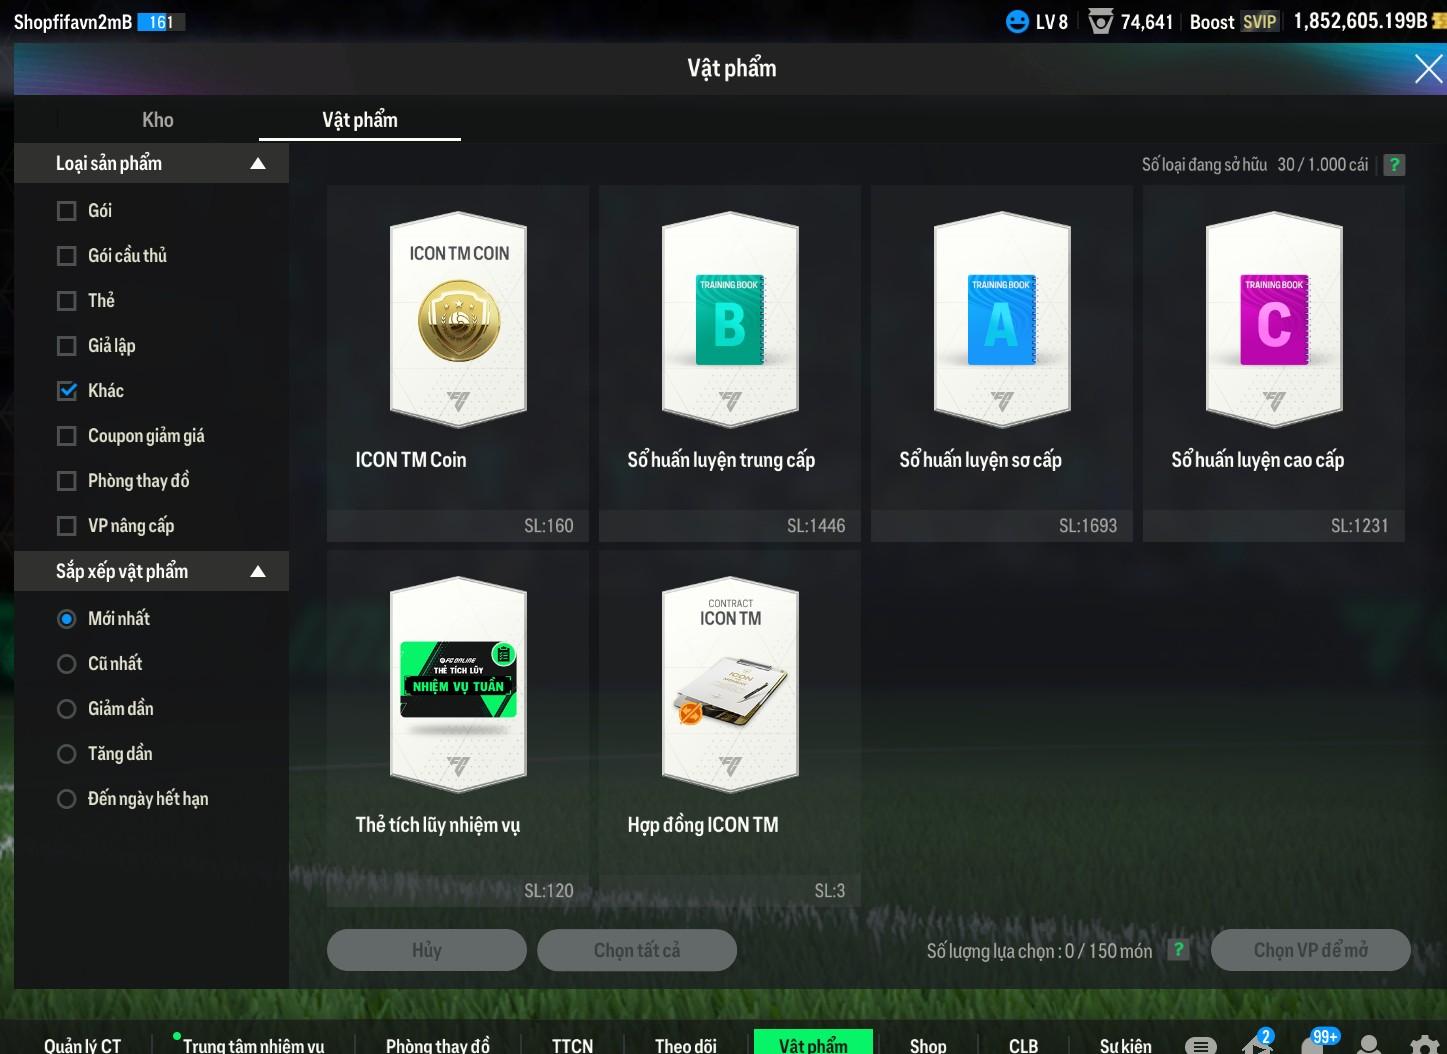
Task: Click the Chọn VP để mở button
Action: [x=1310, y=950]
